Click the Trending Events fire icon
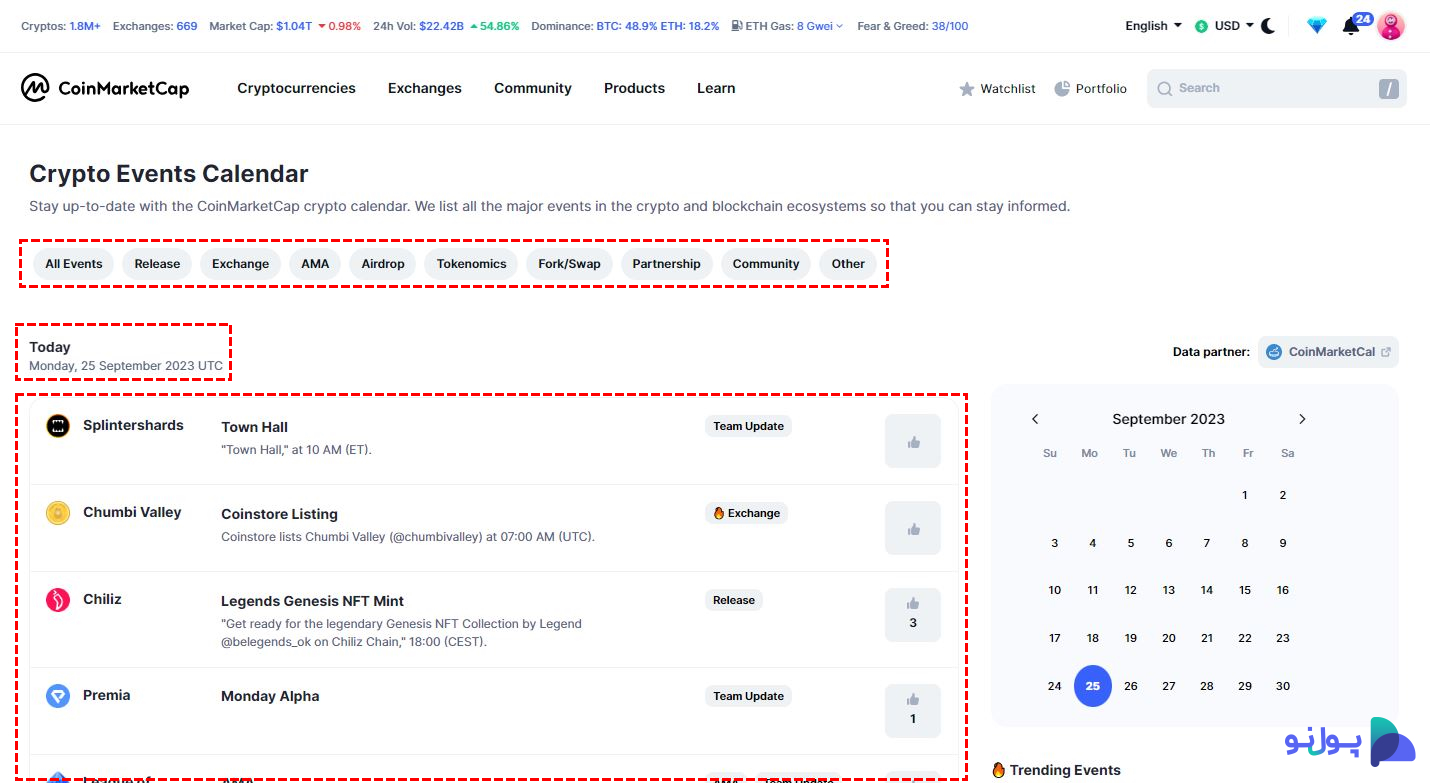This screenshot has width=1430, height=783. pos(998,770)
